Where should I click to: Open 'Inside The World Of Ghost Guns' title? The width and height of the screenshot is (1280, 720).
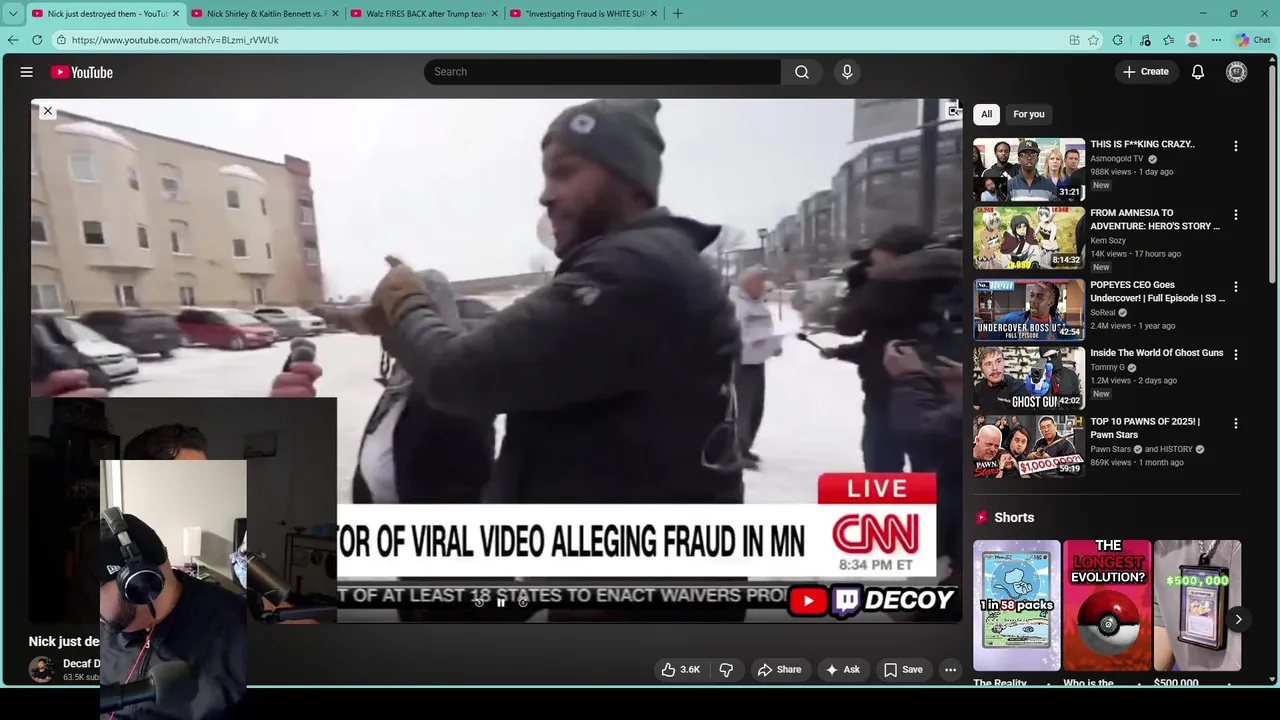click(1157, 353)
